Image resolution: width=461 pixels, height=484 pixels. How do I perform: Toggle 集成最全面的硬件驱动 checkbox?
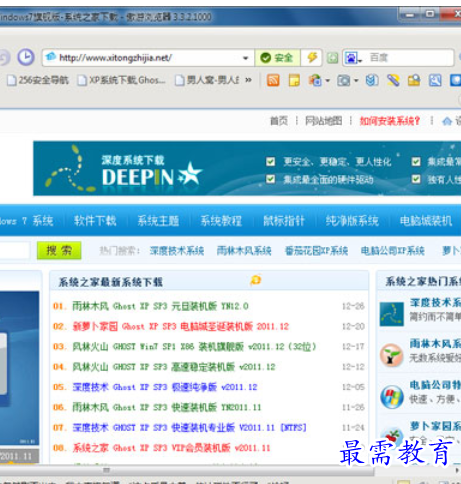point(271,179)
